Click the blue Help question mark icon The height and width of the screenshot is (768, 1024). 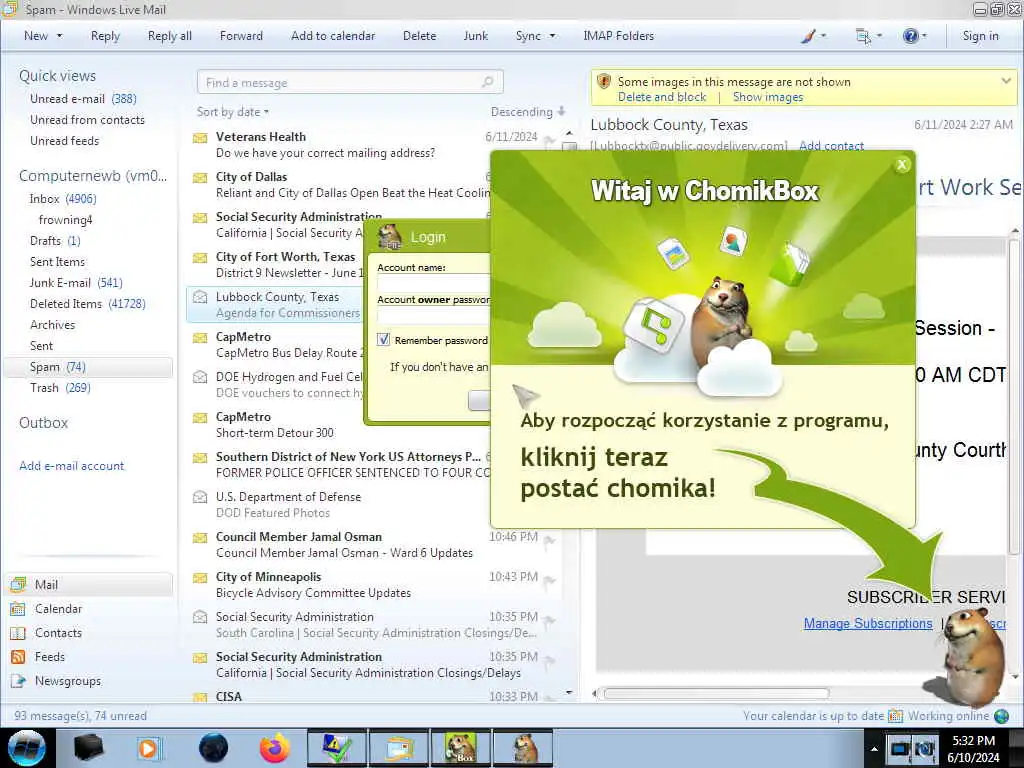coord(910,36)
